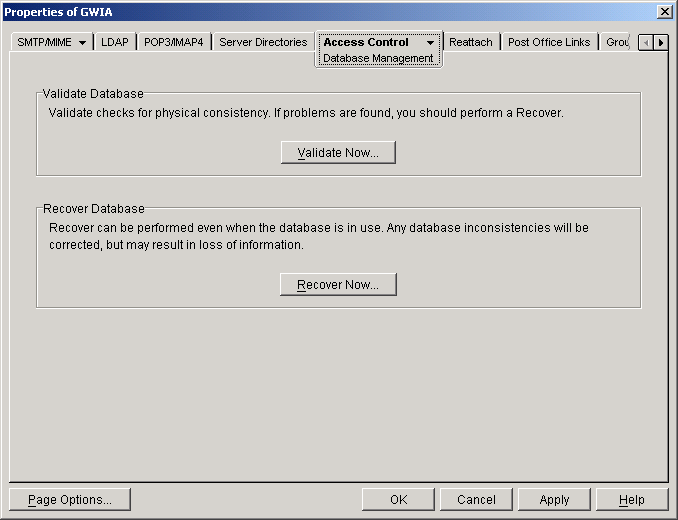
Task: Switch to the LDAP tab
Action: 115,43
